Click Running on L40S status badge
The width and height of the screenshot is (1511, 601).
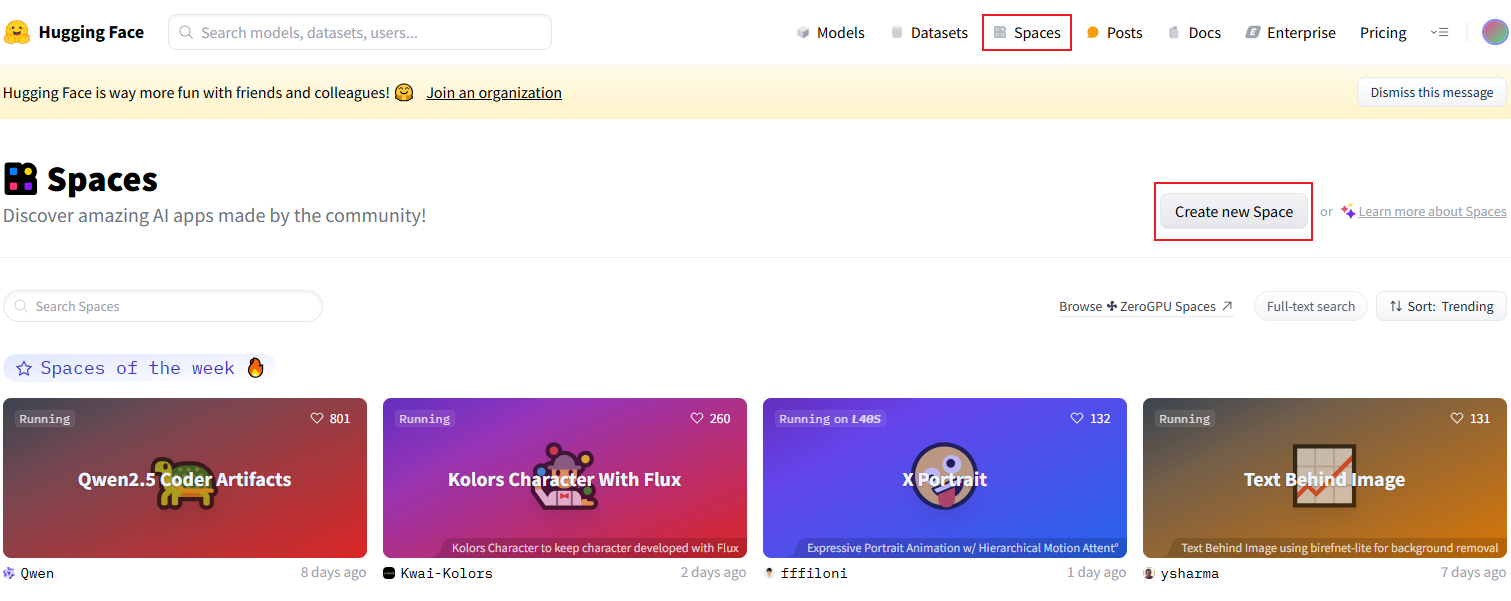(x=832, y=418)
